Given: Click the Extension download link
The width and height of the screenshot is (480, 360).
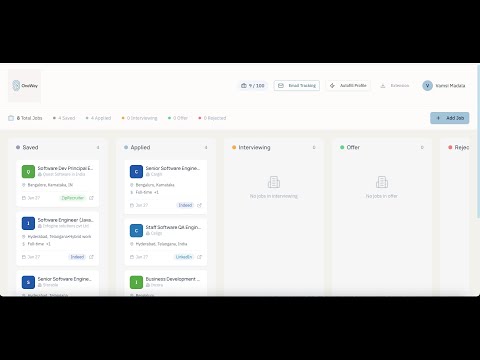Looking at the screenshot, I should tap(395, 86).
